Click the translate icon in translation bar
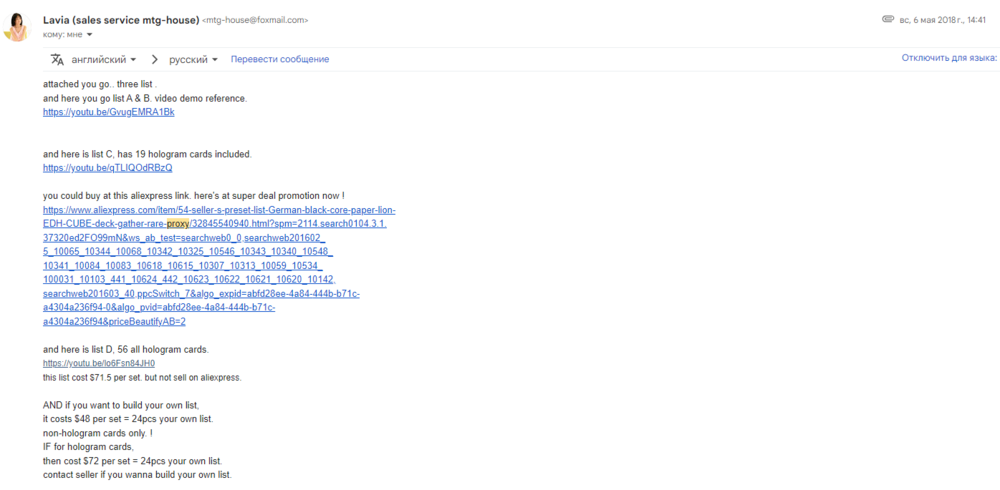Screen dimensions: 1000x490 click(57, 59)
